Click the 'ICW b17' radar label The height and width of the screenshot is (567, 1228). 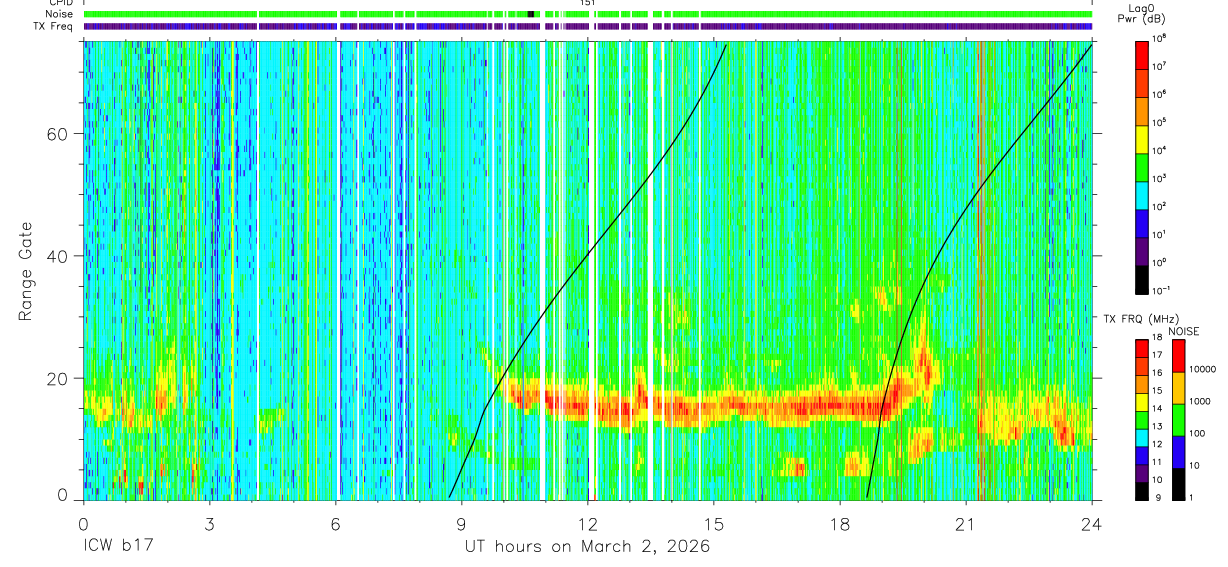tap(116, 547)
